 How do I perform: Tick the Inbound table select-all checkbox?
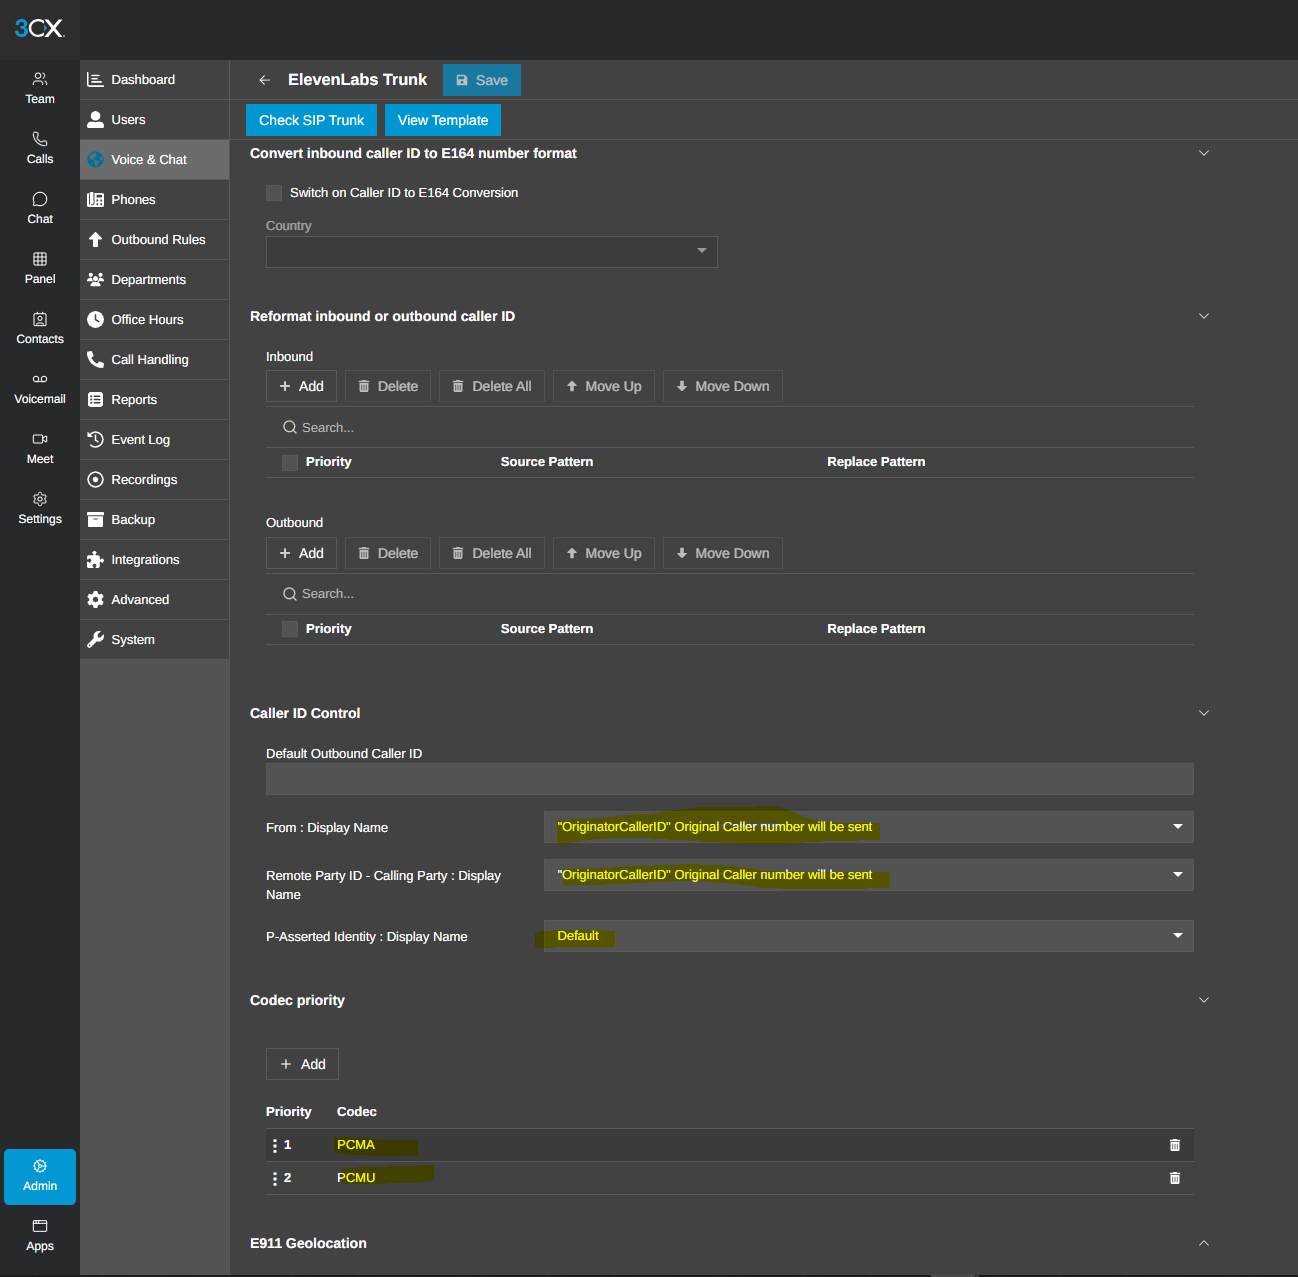290,462
